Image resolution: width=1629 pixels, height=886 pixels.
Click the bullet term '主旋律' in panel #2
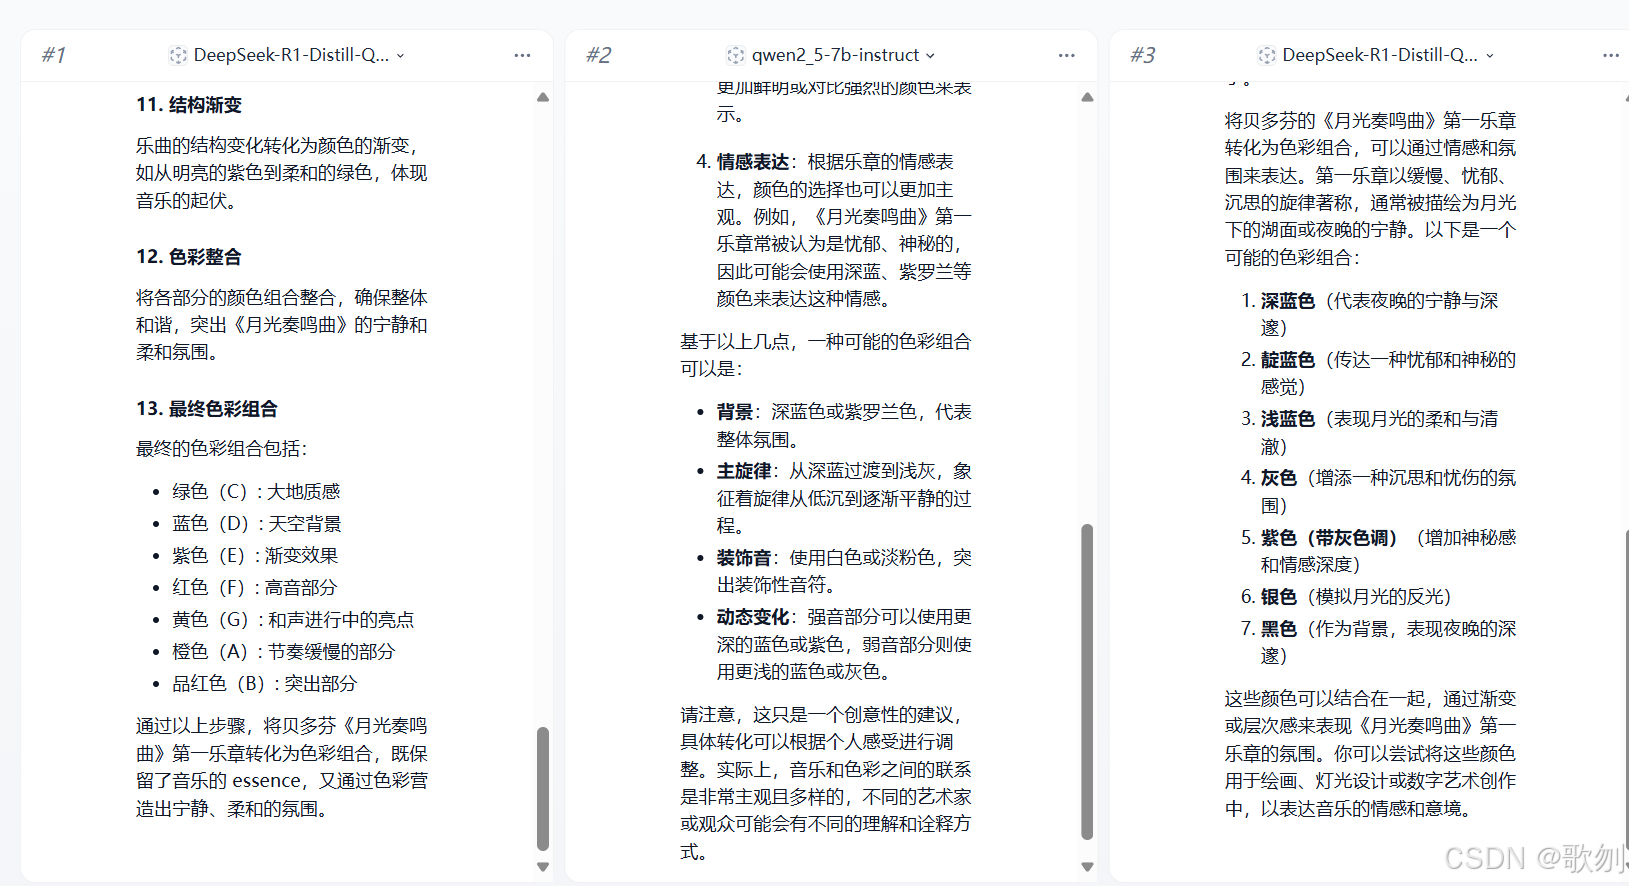point(744,471)
